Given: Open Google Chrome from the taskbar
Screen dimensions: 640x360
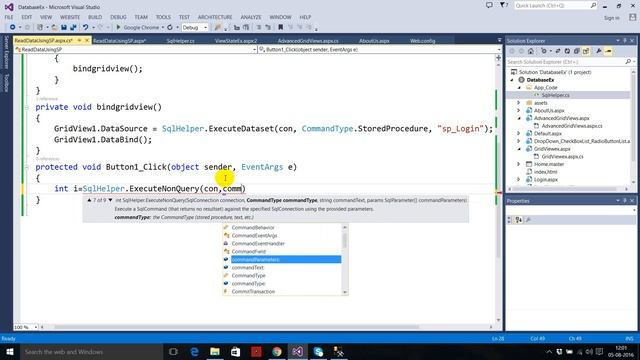Looking at the screenshot, I should pyautogui.click(x=277, y=351).
